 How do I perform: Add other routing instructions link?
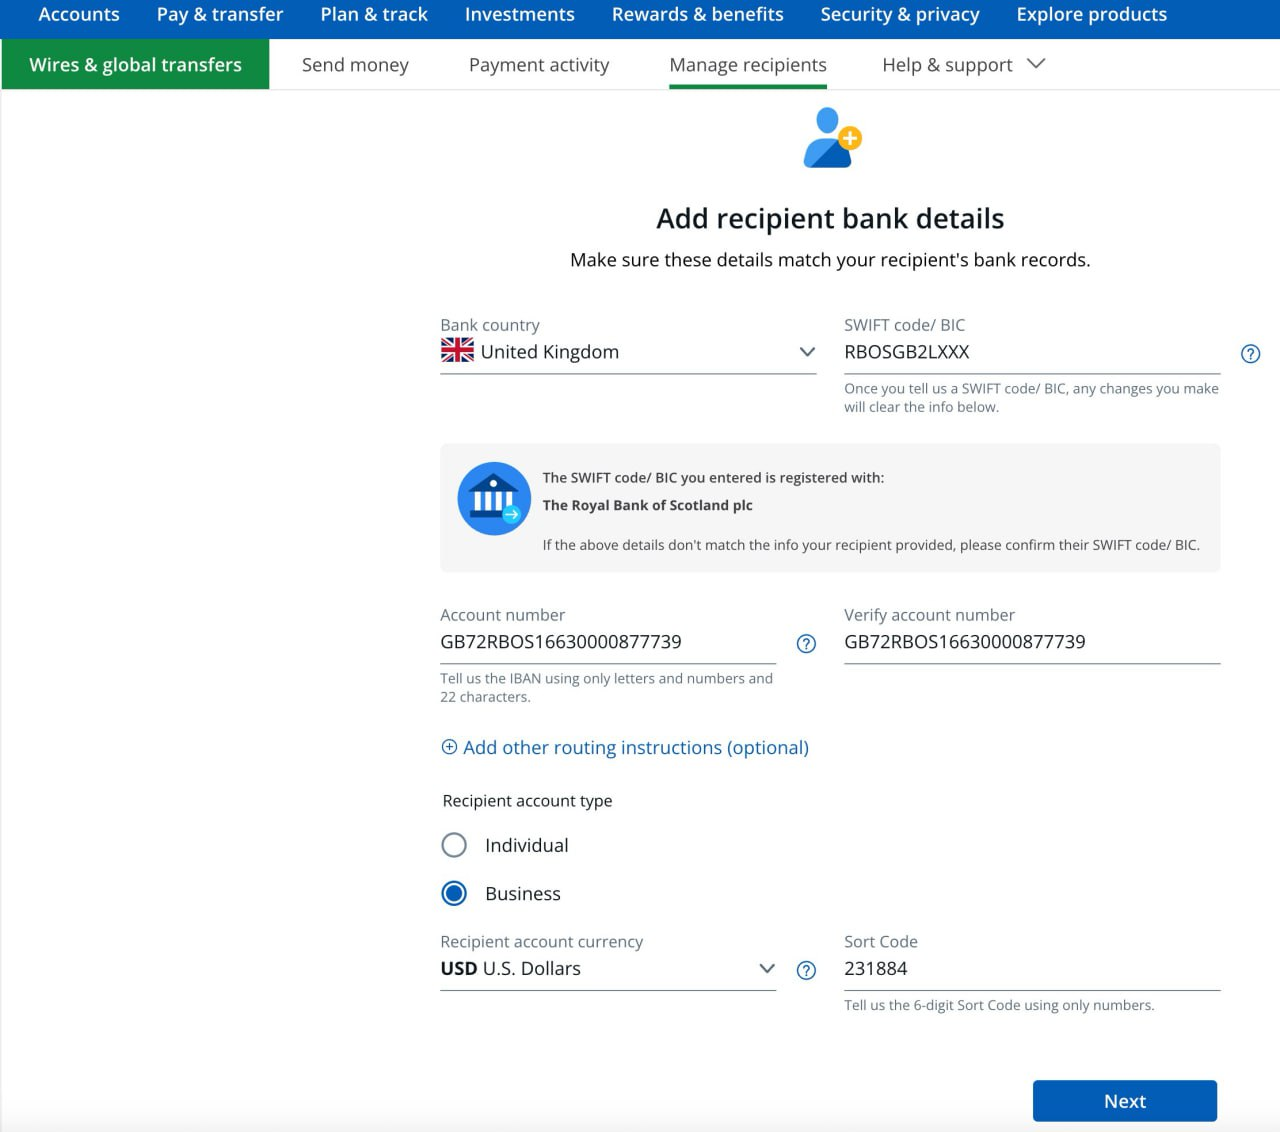635,748
